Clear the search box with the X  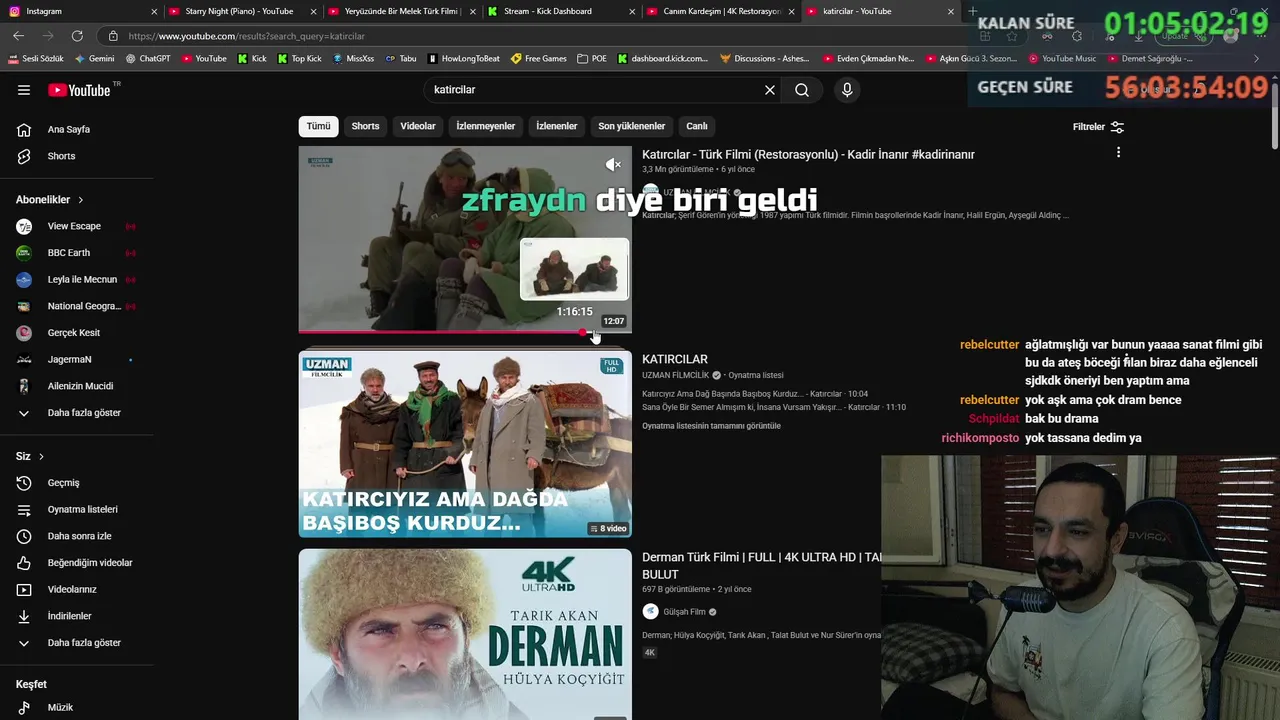(x=770, y=90)
